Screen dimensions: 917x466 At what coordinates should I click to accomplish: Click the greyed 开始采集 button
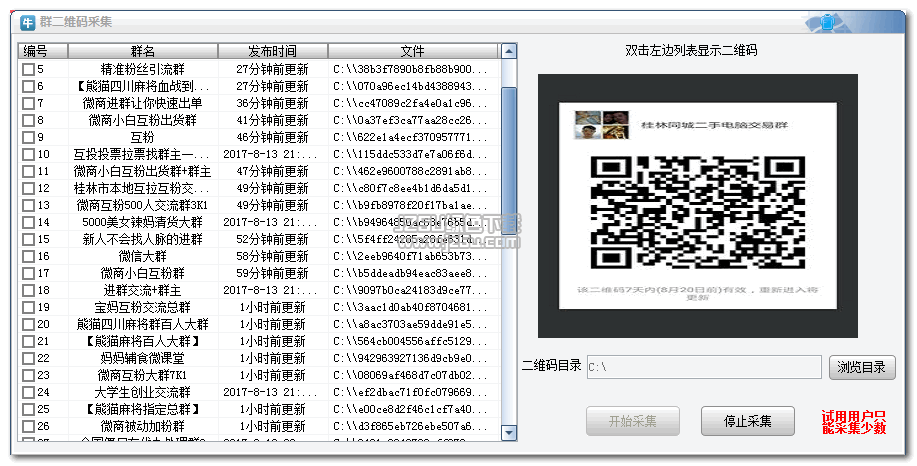(633, 421)
